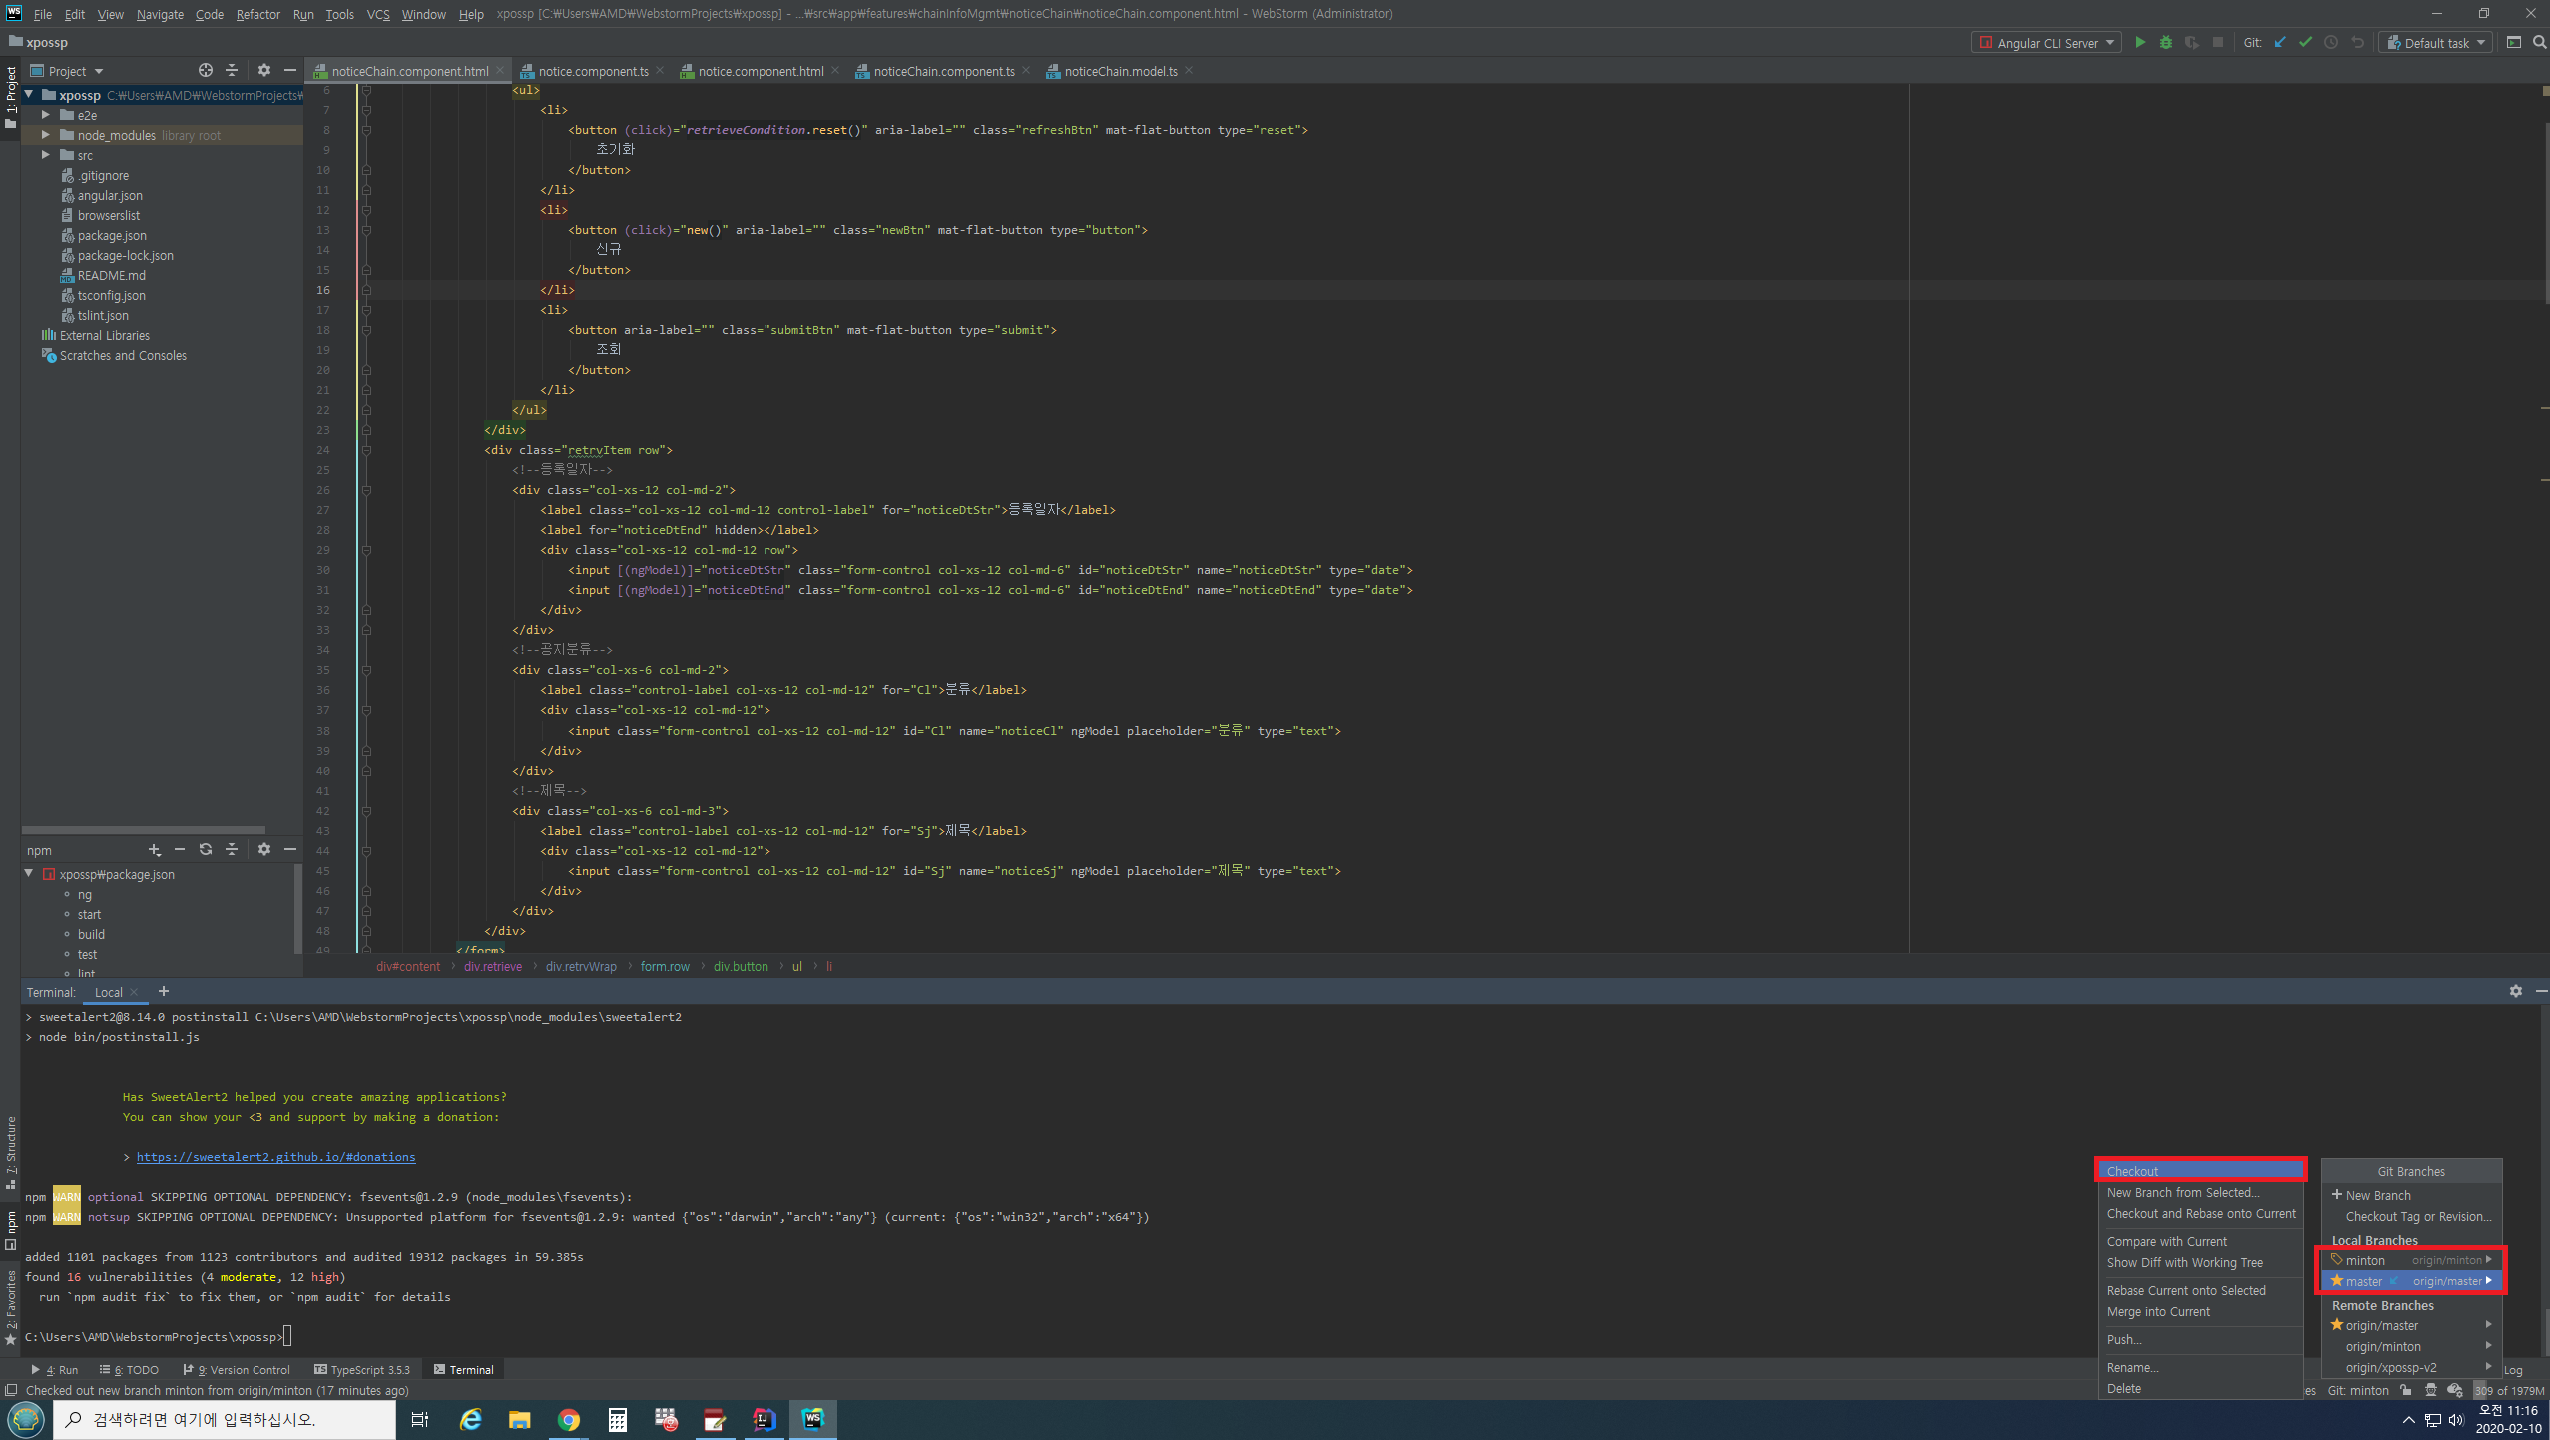Click Git Update Project arrow icon
This screenshot has height=1440, width=2550.
tap(2280, 43)
